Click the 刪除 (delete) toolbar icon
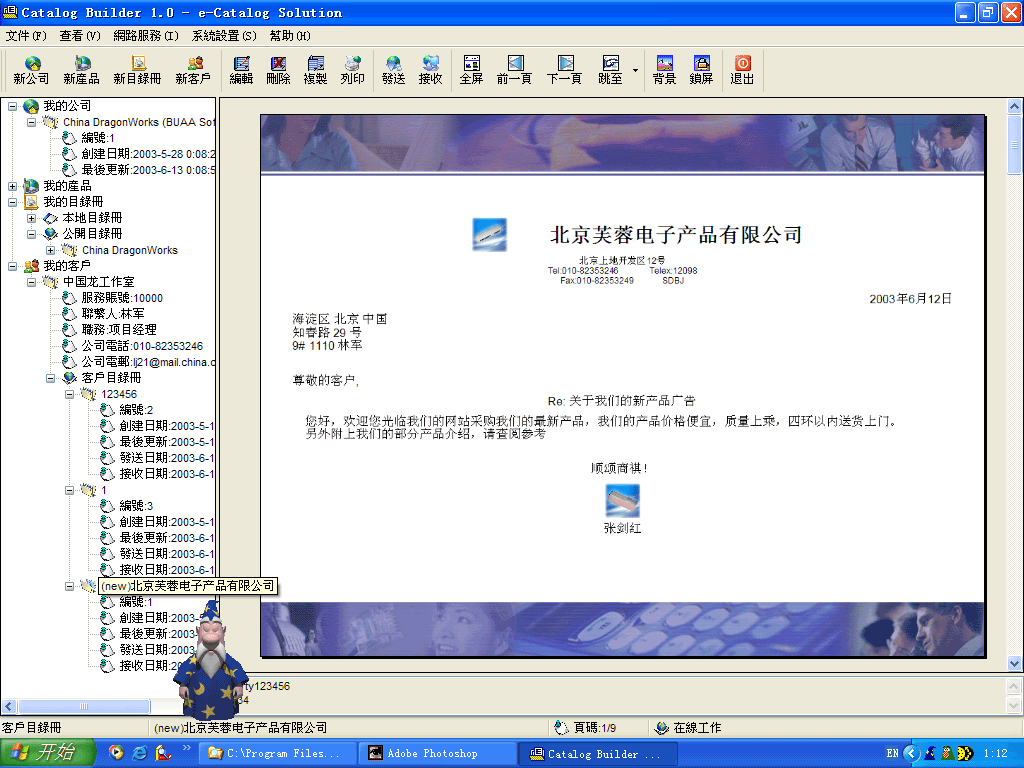This screenshot has height=768, width=1024. (x=278, y=70)
